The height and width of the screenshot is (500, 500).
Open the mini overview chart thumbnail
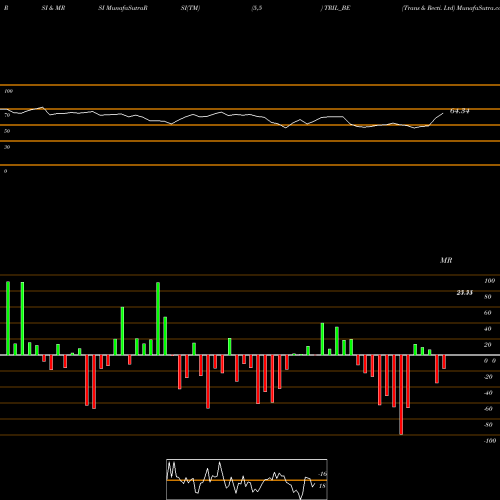(247, 479)
